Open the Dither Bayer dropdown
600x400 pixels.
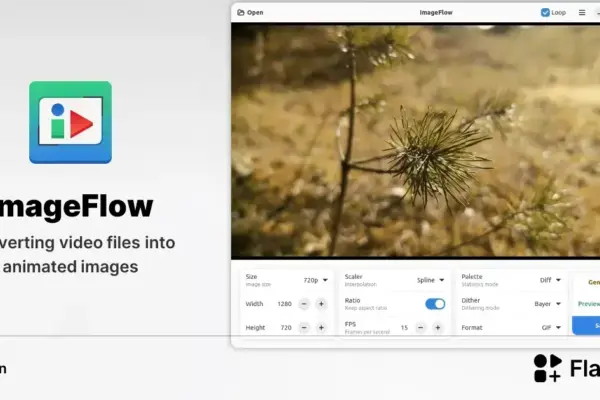548,304
